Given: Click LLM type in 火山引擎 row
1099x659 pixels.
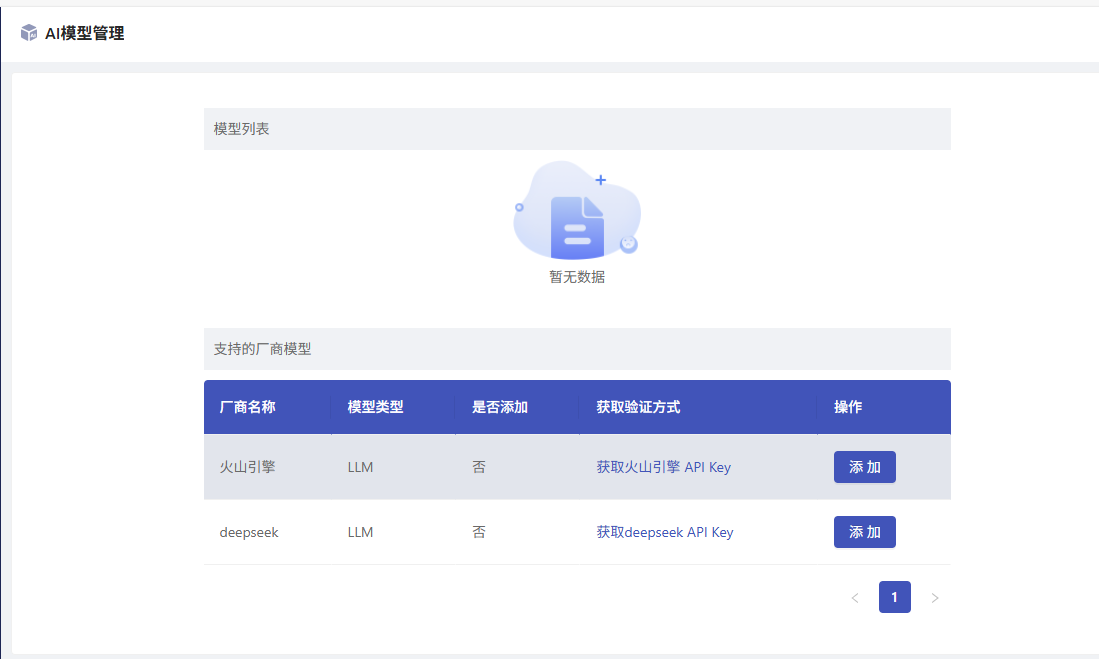Looking at the screenshot, I should click(360, 467).
